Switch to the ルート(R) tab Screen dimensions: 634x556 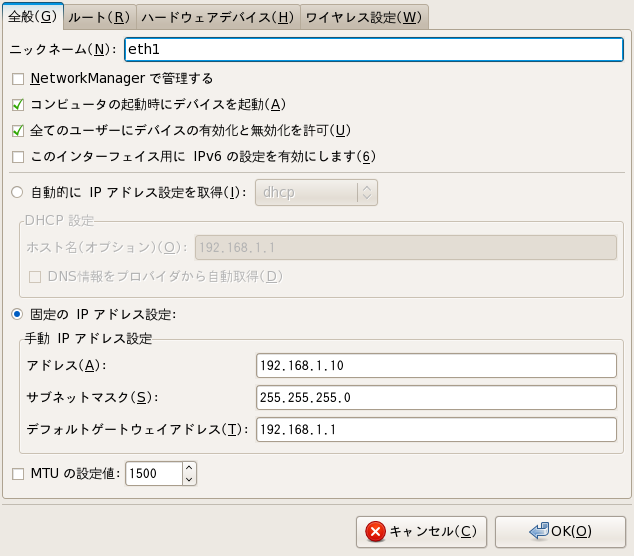tap(99, 17)
